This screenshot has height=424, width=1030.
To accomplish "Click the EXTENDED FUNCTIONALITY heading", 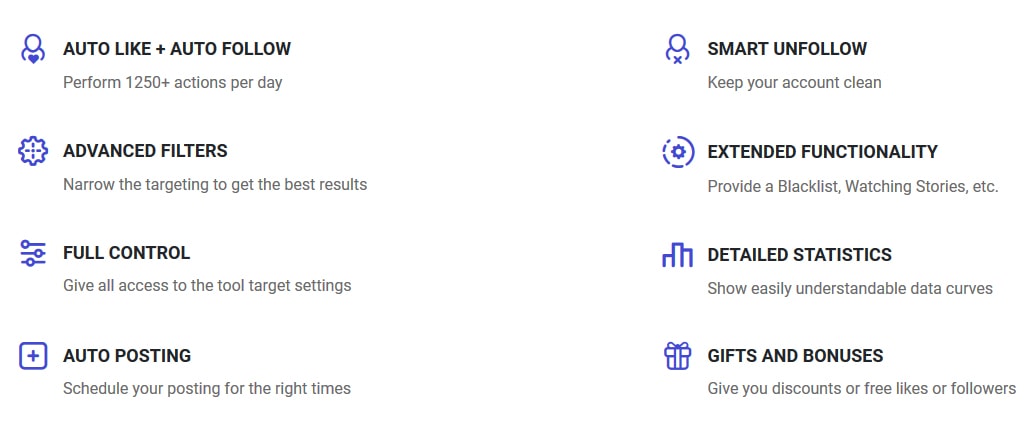I will (822, 152).
